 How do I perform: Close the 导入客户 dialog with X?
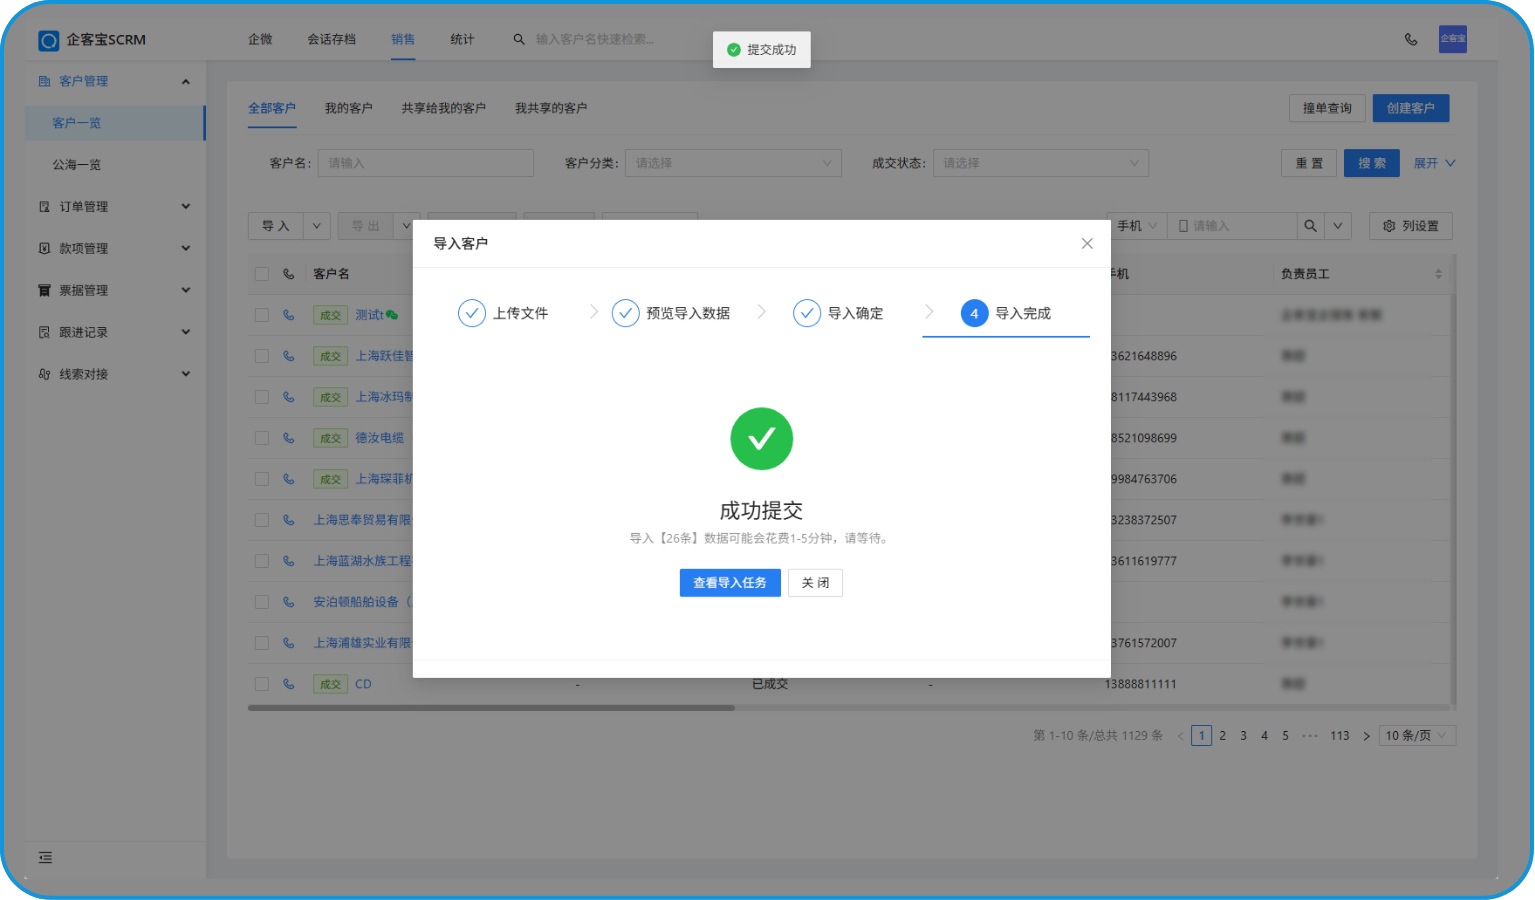pyautogui.click(x=1087, y=244)
